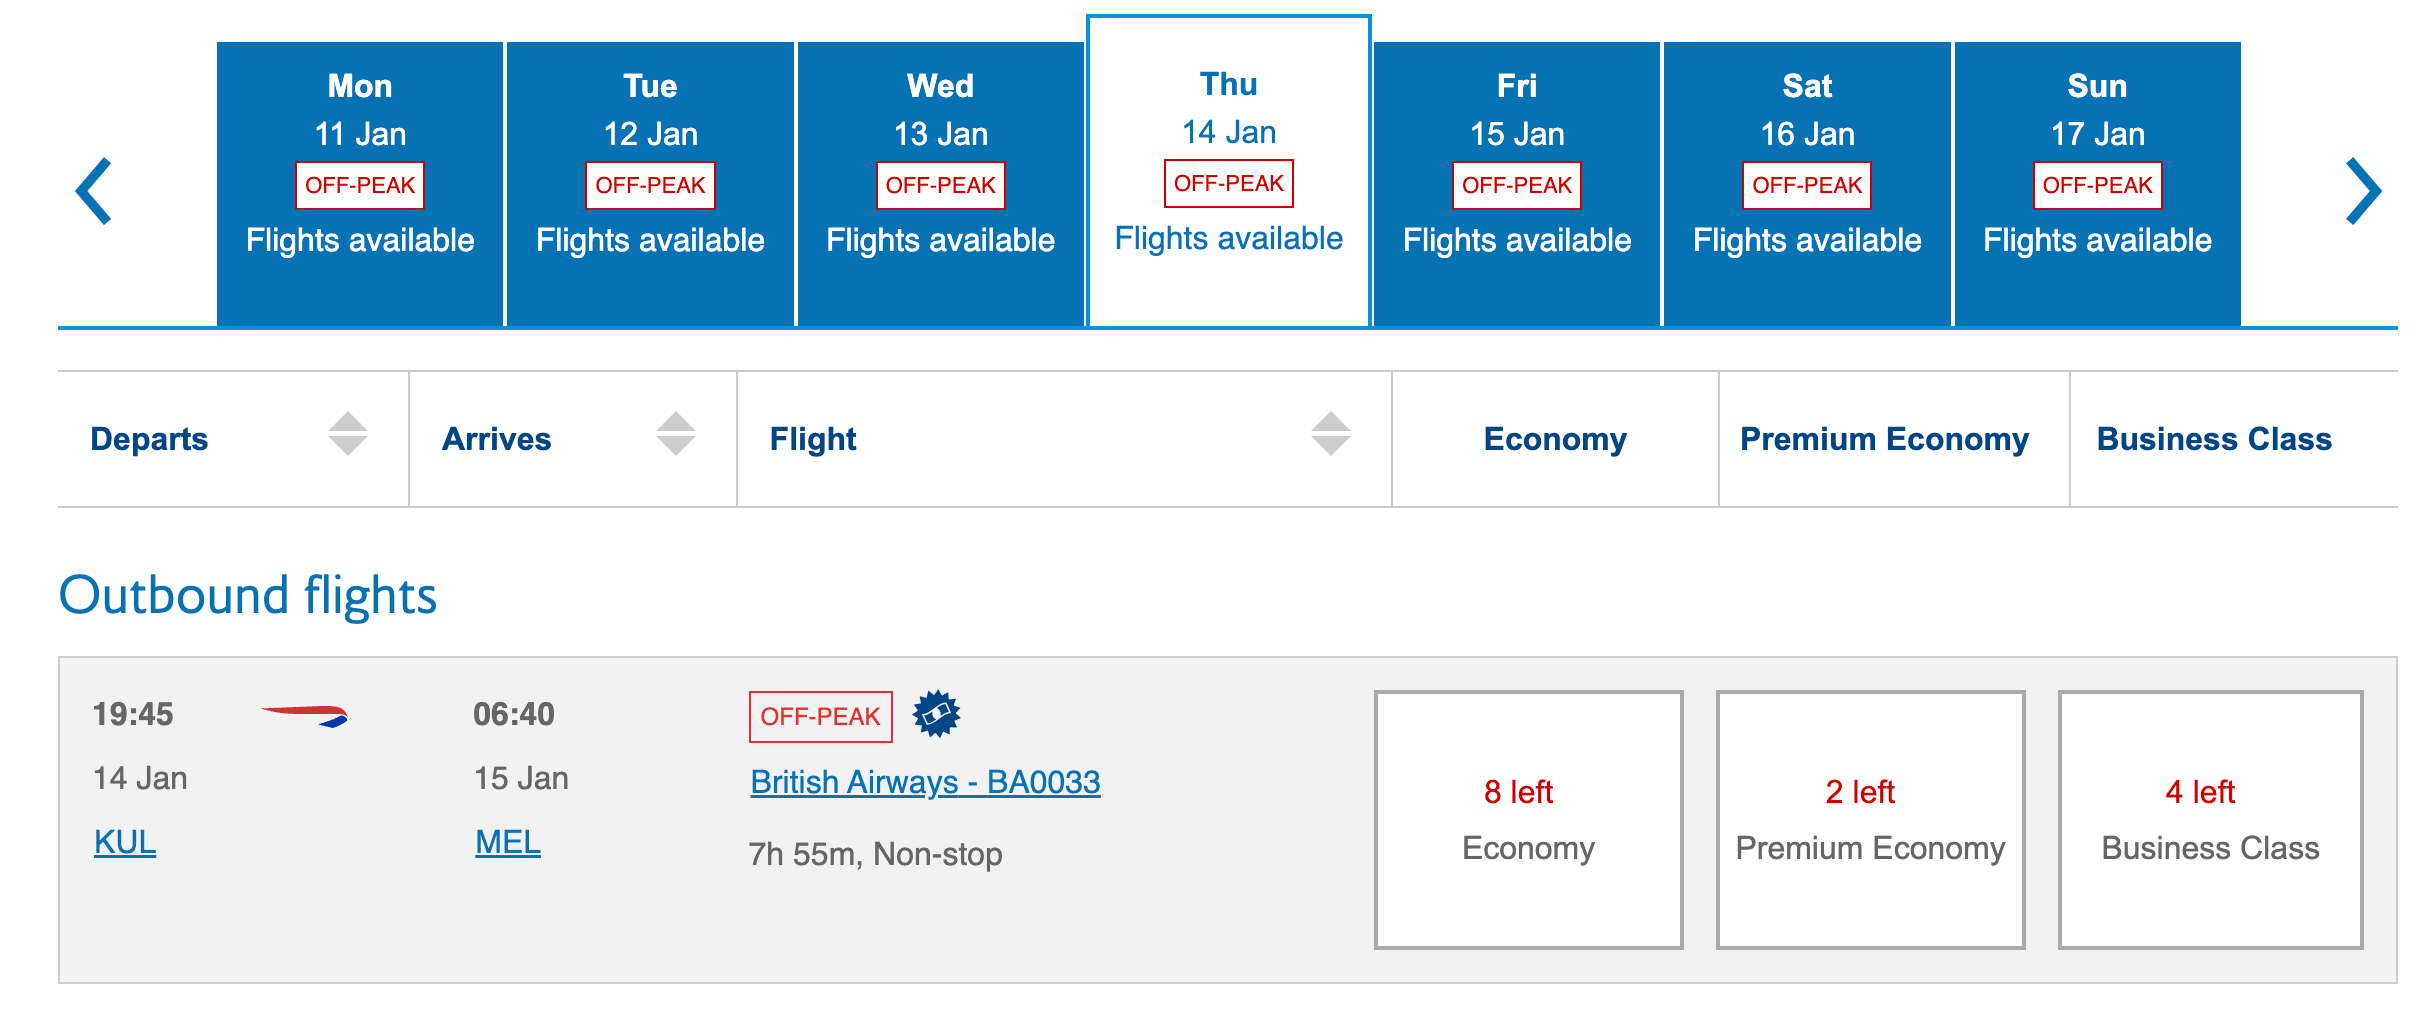Click the next week chevron arrow
This screenshot has height=1010, width=2424.
click(2363, 190)
